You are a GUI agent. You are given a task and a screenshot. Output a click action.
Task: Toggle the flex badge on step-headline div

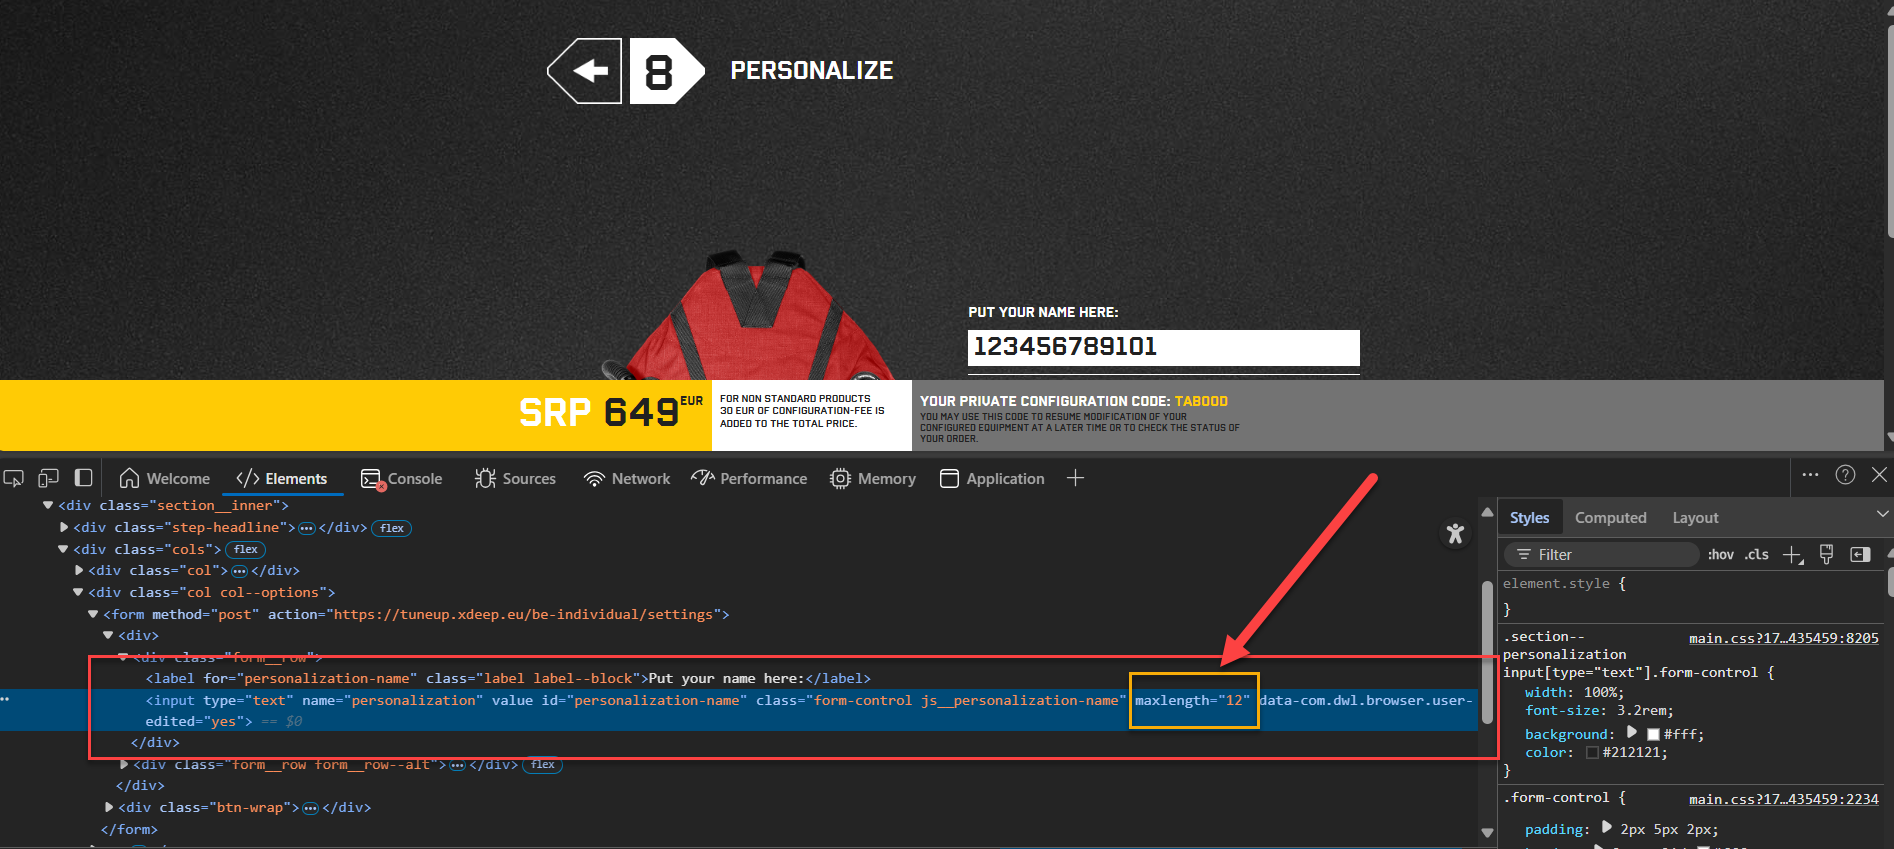tap(392, 528)
